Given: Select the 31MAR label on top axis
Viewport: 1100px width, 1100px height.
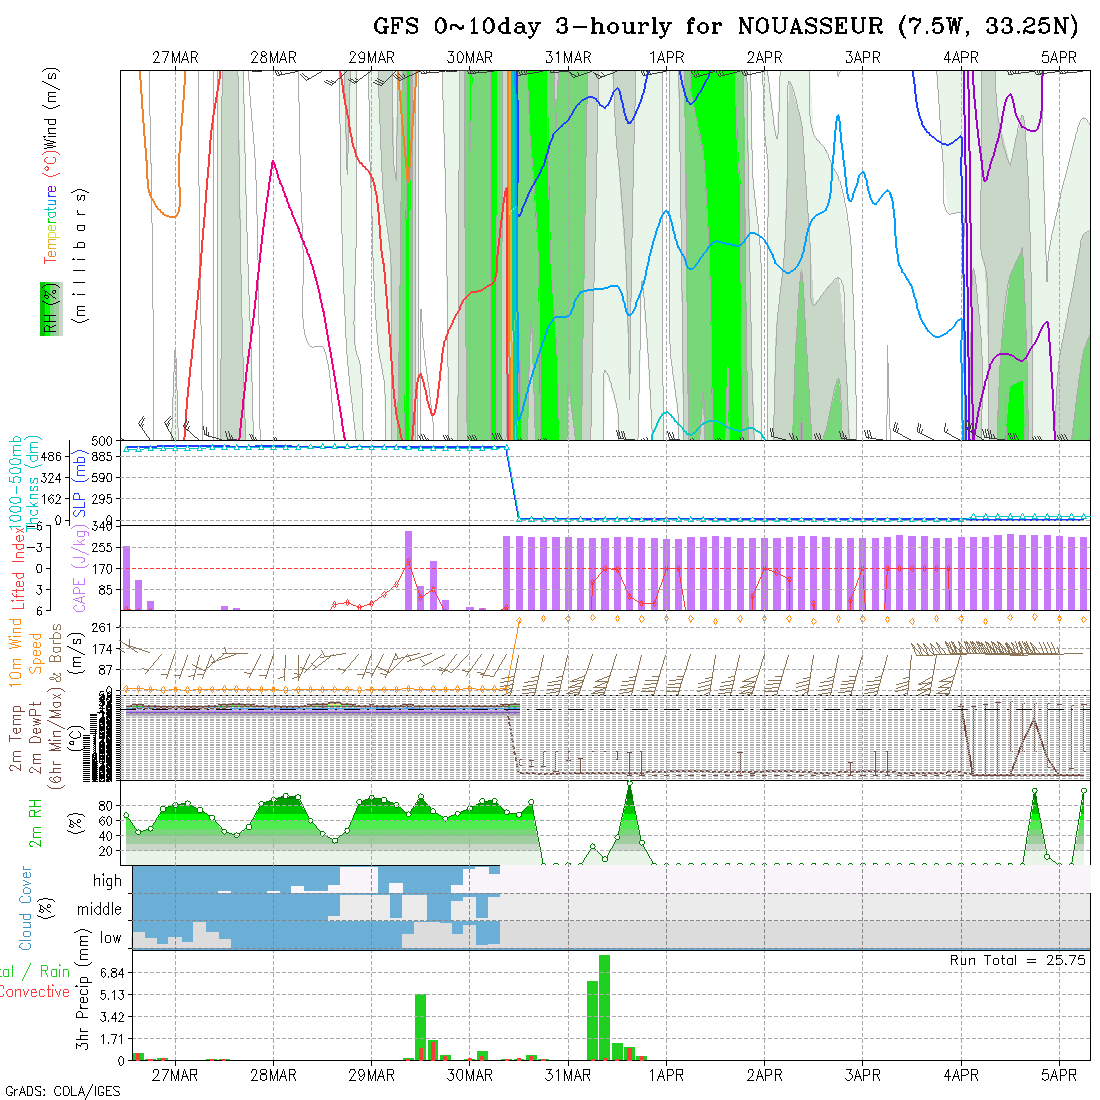Looking at the screenshot, I should pyautogui.click(x=568, y=58).
